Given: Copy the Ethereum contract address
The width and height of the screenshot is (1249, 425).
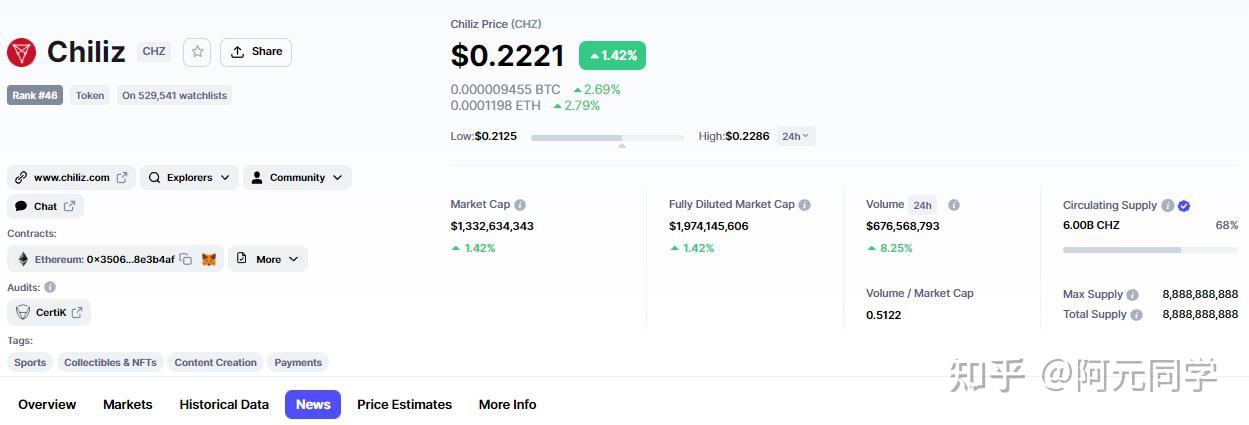Looking at the screenshot, I should (x=186, y=259).
